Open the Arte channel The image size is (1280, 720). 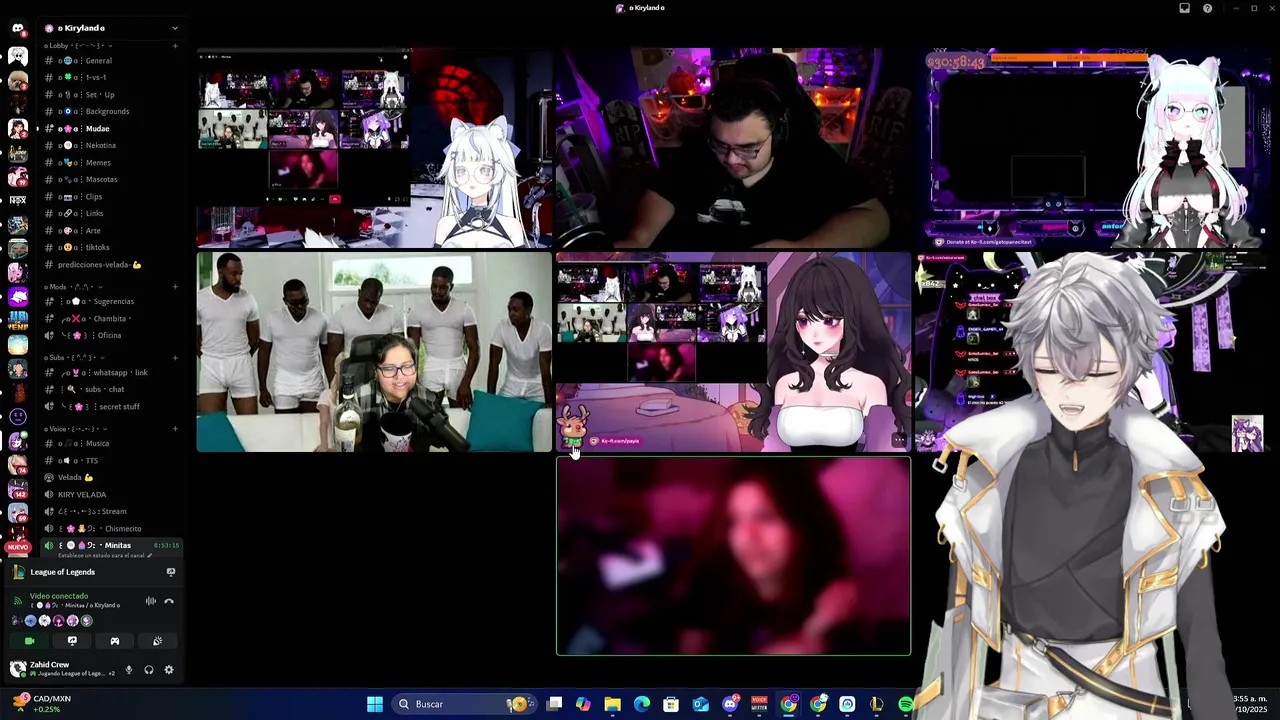click(111, 231)
